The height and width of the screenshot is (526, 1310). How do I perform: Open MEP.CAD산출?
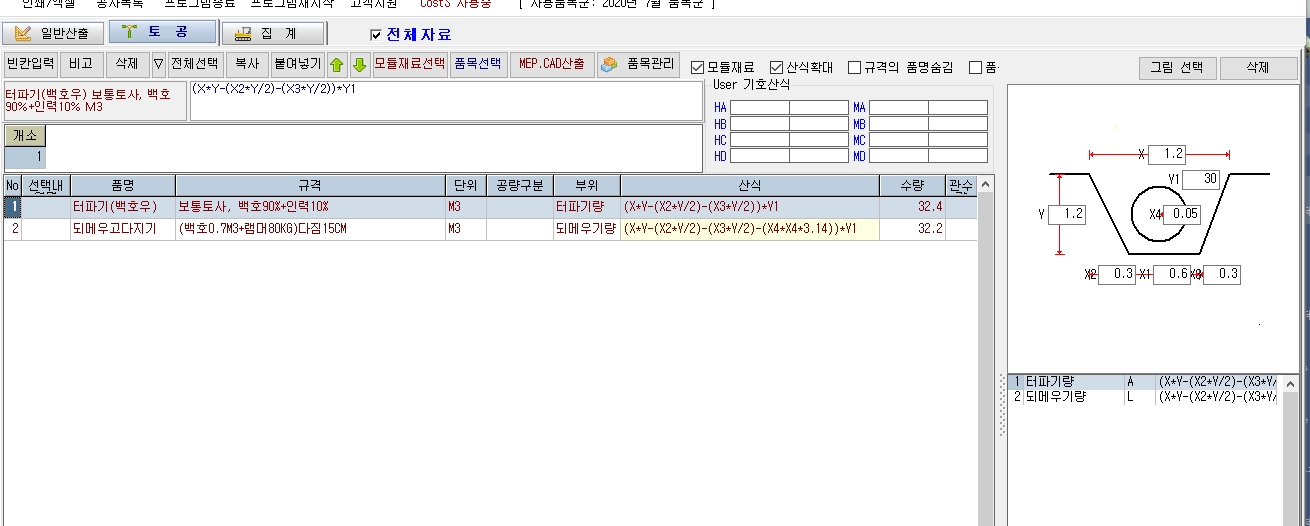(x=552, y=65)
